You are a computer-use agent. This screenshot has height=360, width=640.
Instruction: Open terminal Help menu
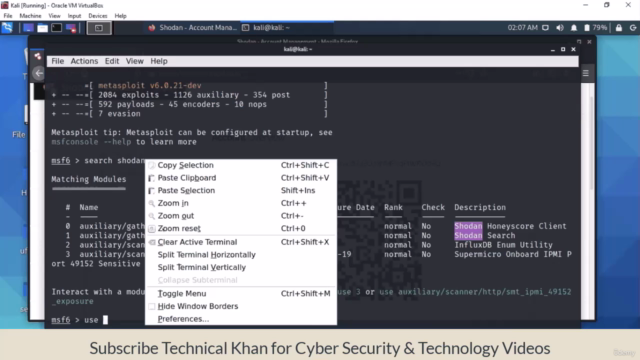(159, 61)
